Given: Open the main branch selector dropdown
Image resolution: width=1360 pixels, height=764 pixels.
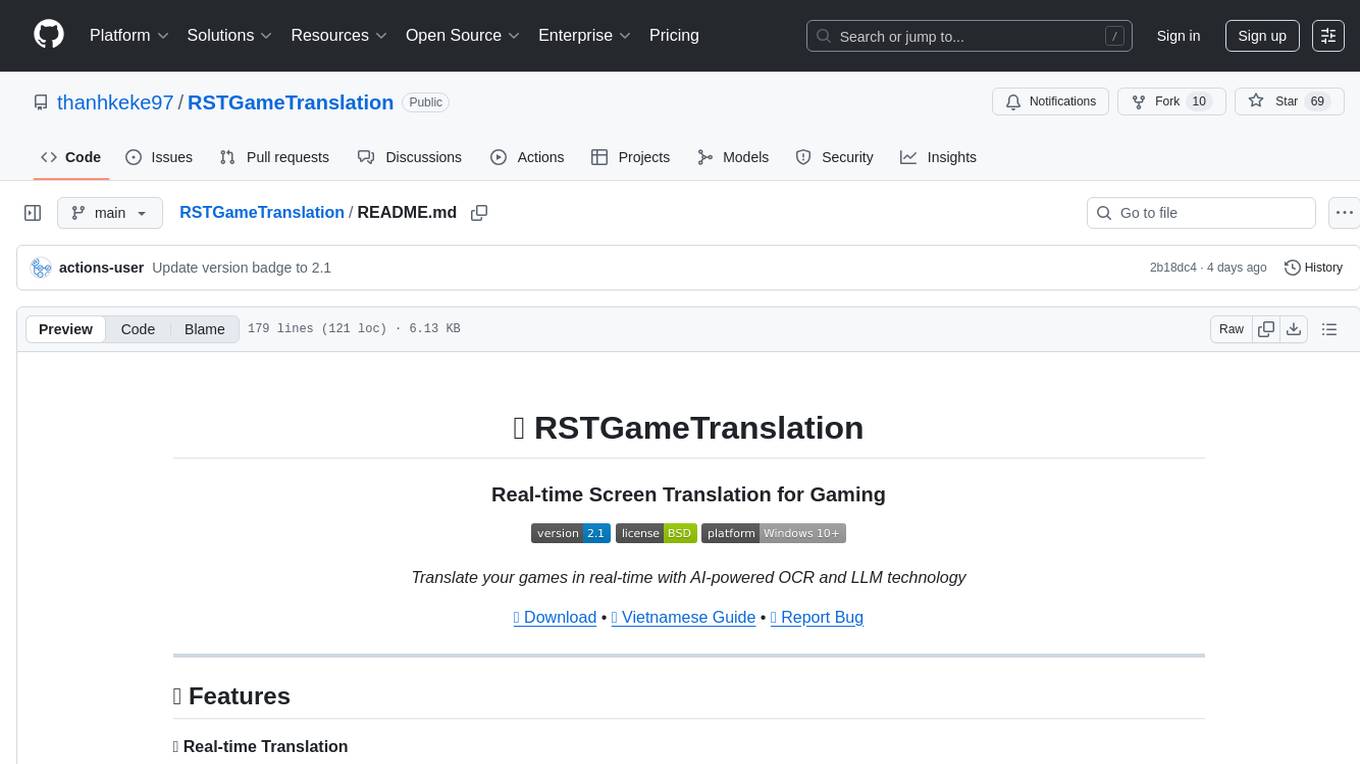Looking at the screenshot, I should pos(109,213).
